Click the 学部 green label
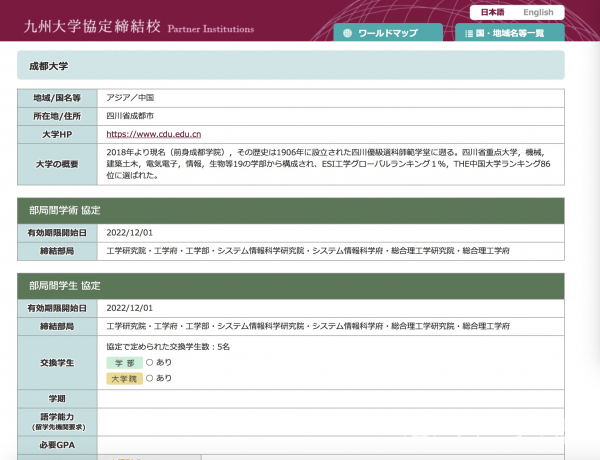This screenshot has height=460, width=600. 124,363
